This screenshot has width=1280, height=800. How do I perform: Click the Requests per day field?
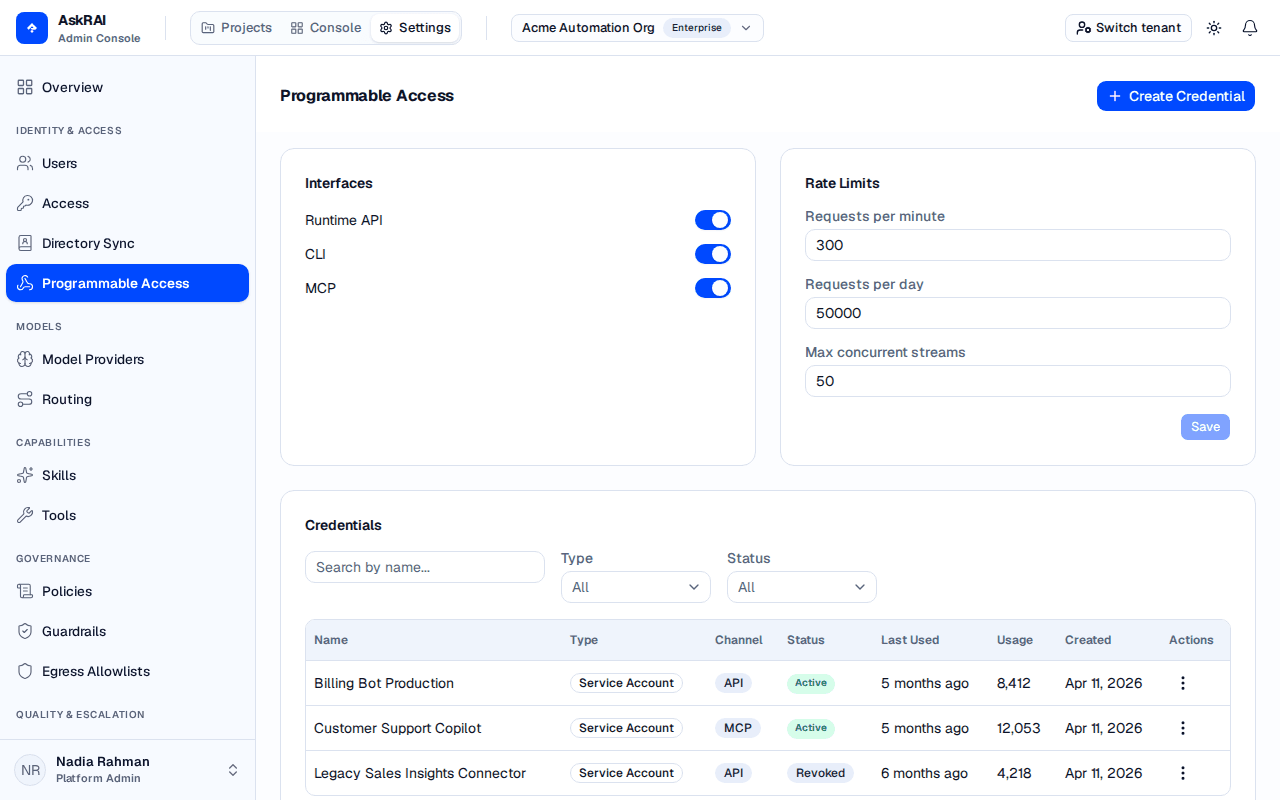click(1018, 313)
